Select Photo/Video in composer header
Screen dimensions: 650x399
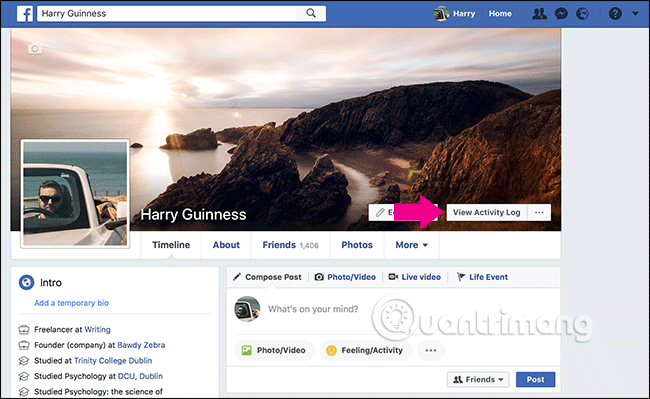[x=345, y=277]
